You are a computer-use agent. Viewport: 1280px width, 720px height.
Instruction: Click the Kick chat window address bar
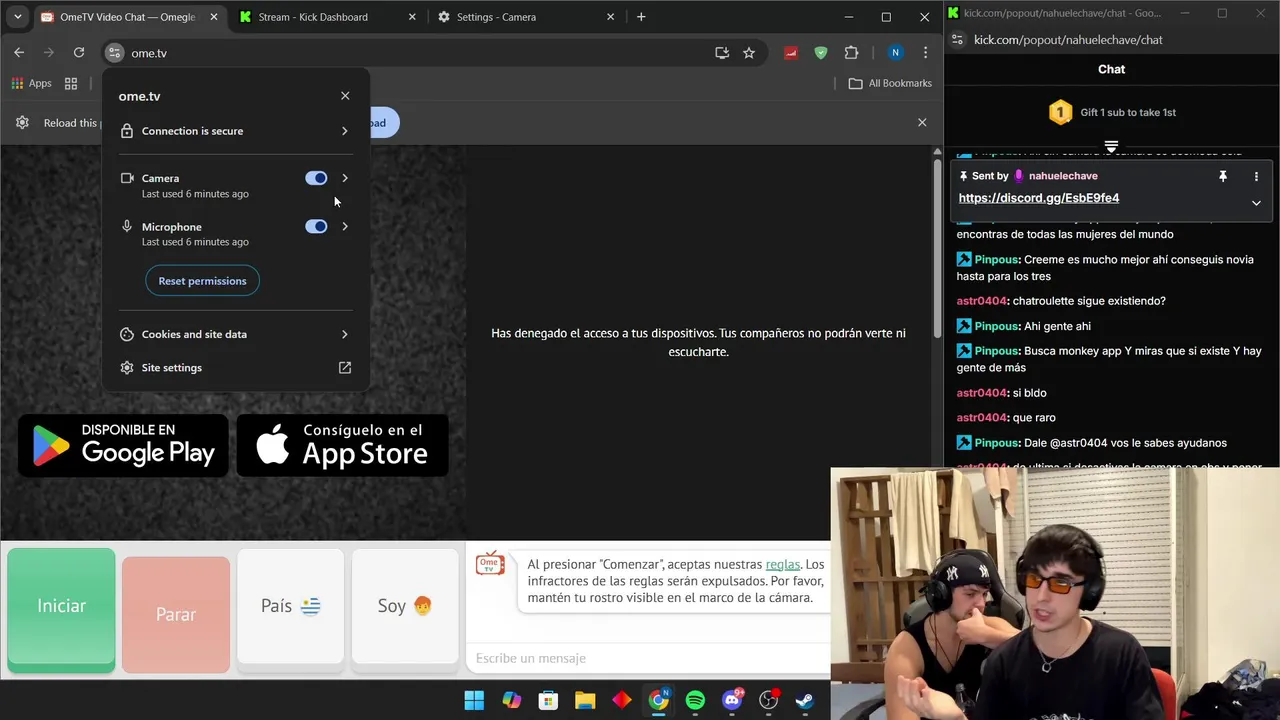click(x=1068, y=40)
